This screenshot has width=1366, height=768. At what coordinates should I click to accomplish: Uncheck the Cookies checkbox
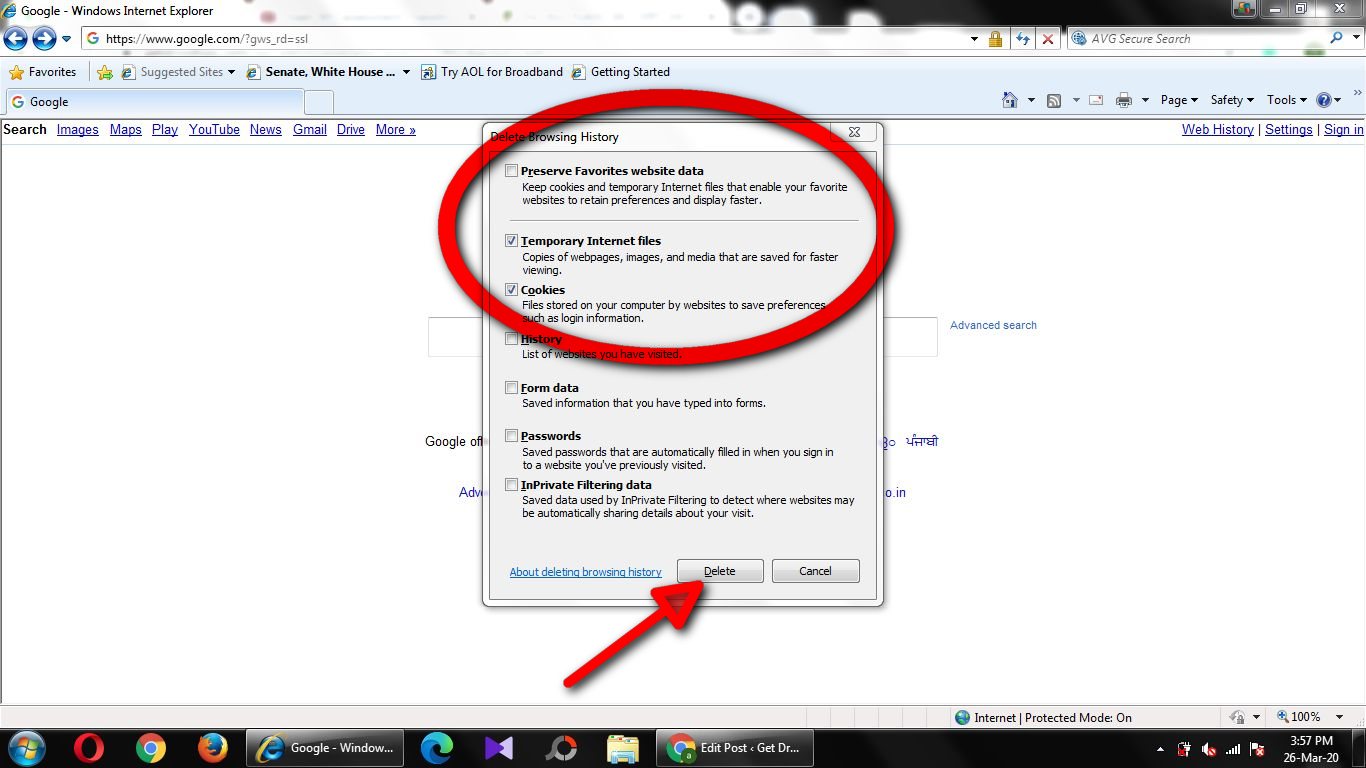[x=511, y=289]
